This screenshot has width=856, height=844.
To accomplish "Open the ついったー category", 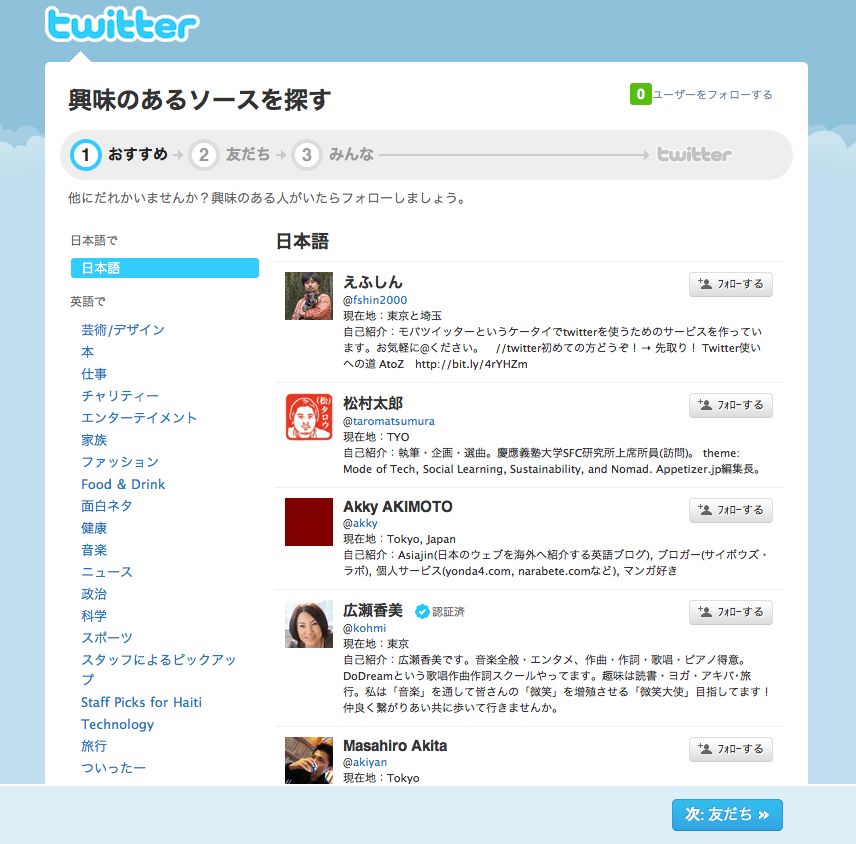I will (x=114, y=768).
